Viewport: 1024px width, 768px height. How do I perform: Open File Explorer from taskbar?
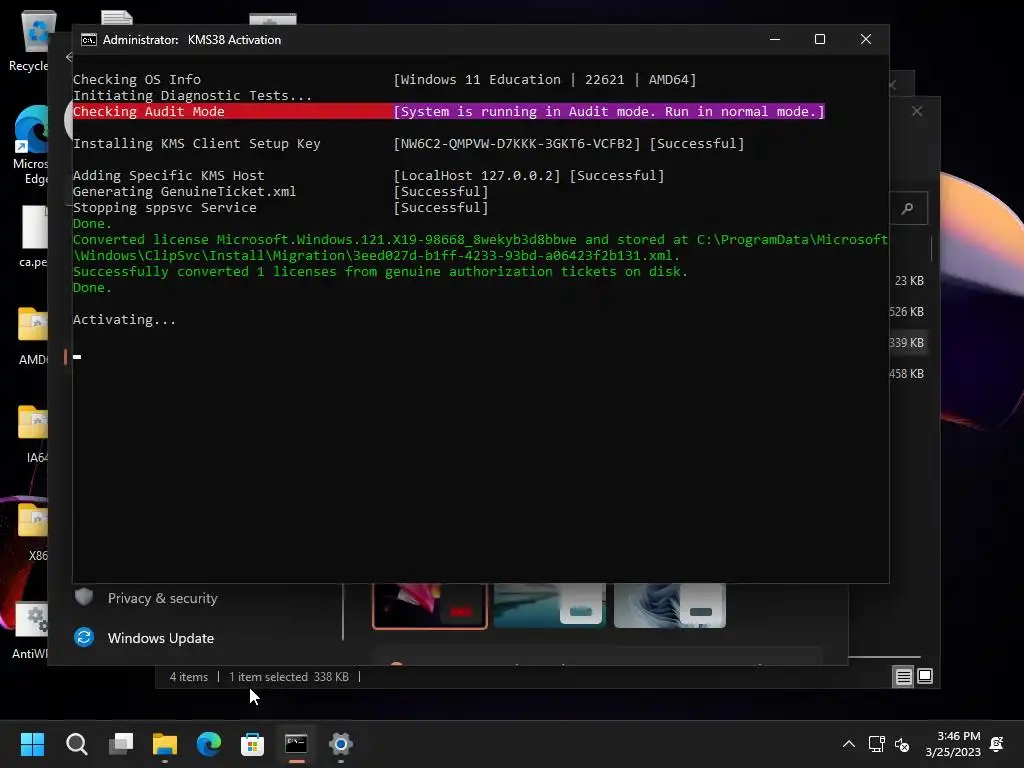(165, 744)
